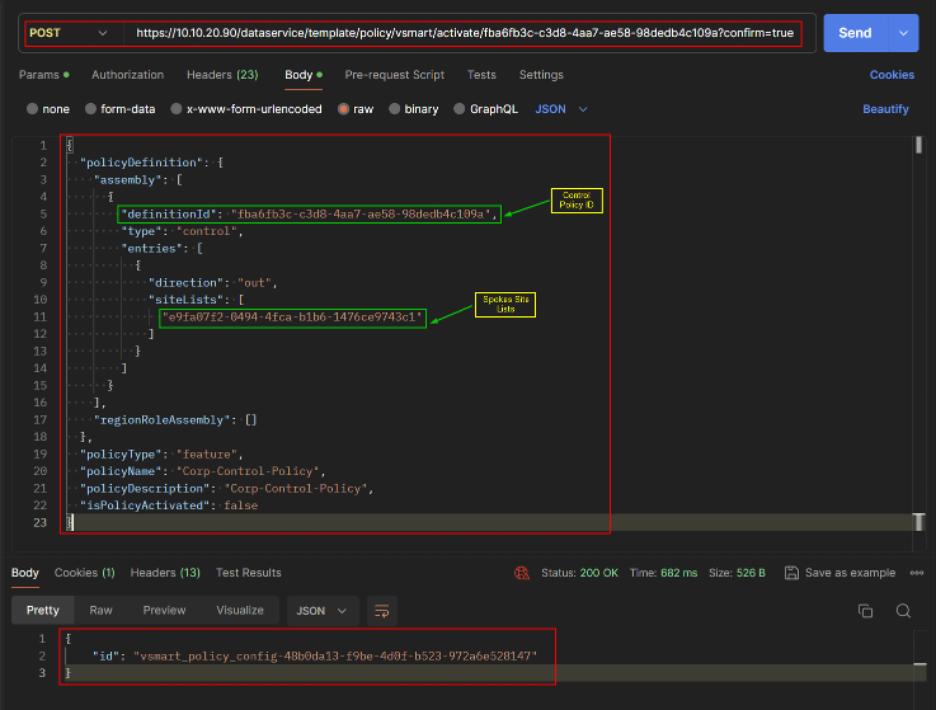
Task: Open the JSON response format dropdown
Action: pos(322,611)
